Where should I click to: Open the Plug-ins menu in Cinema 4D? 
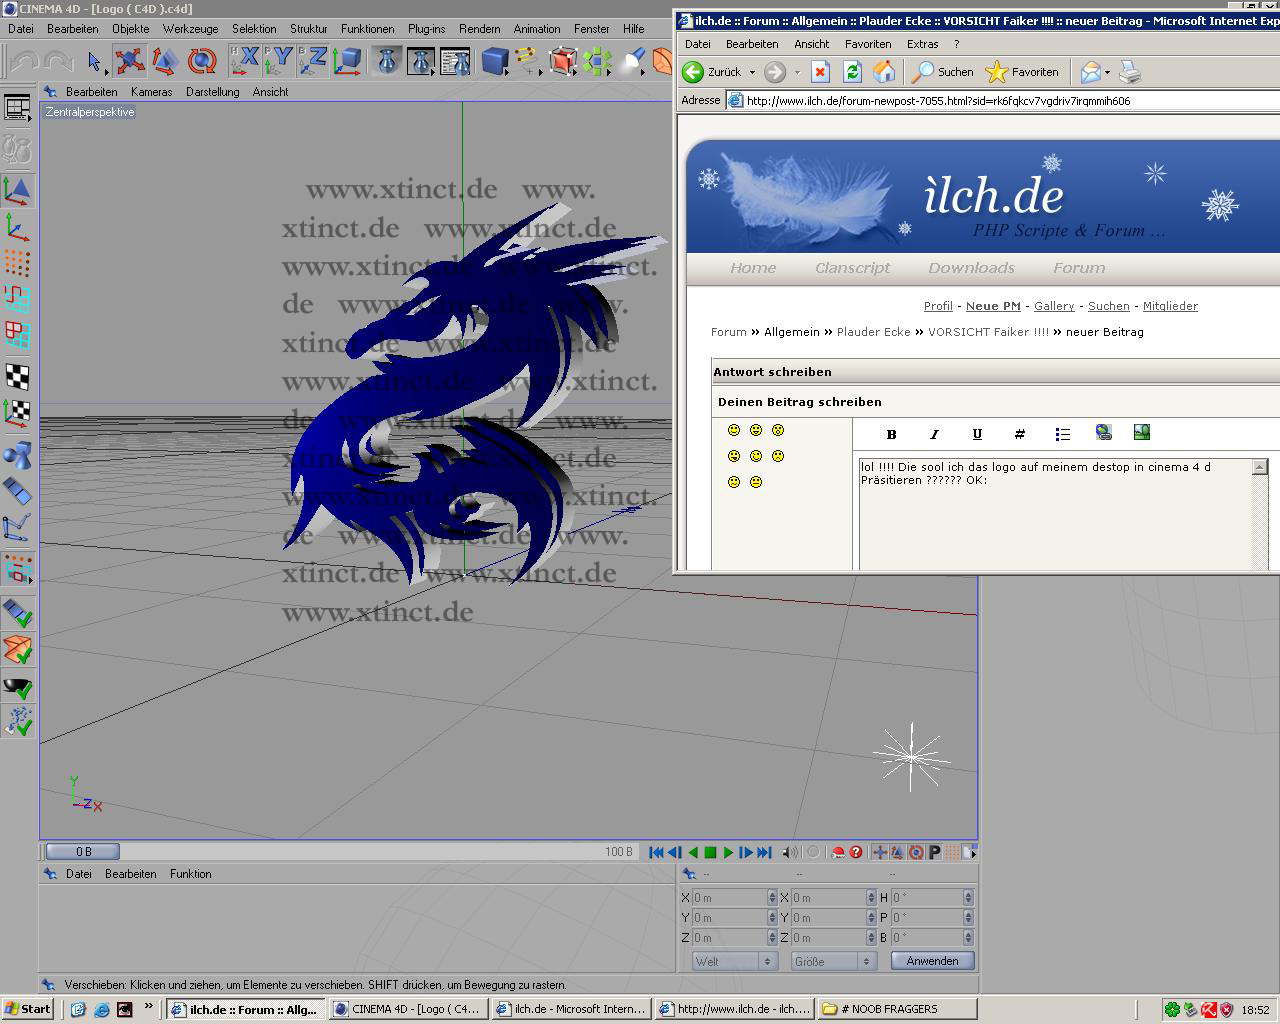point(426,29)
